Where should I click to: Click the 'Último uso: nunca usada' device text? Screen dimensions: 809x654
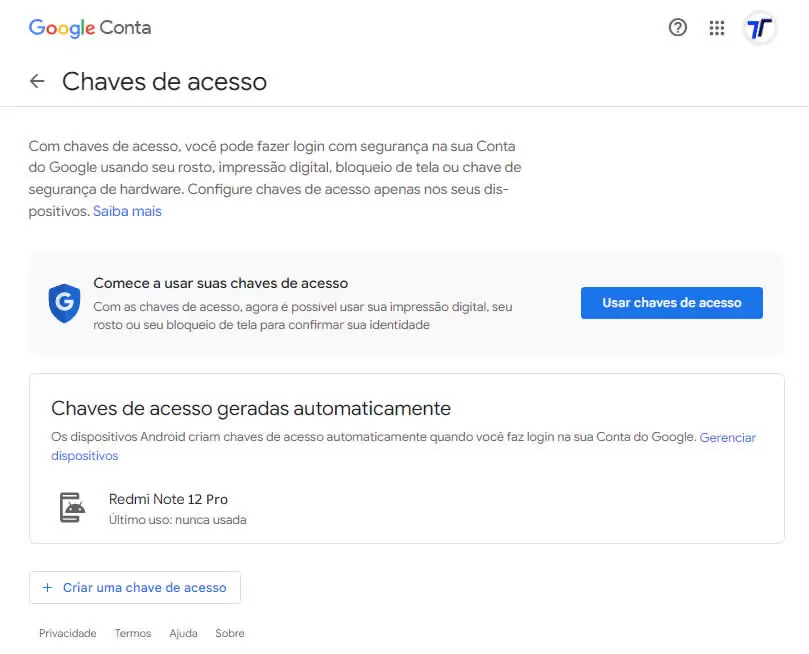[177, 519]
